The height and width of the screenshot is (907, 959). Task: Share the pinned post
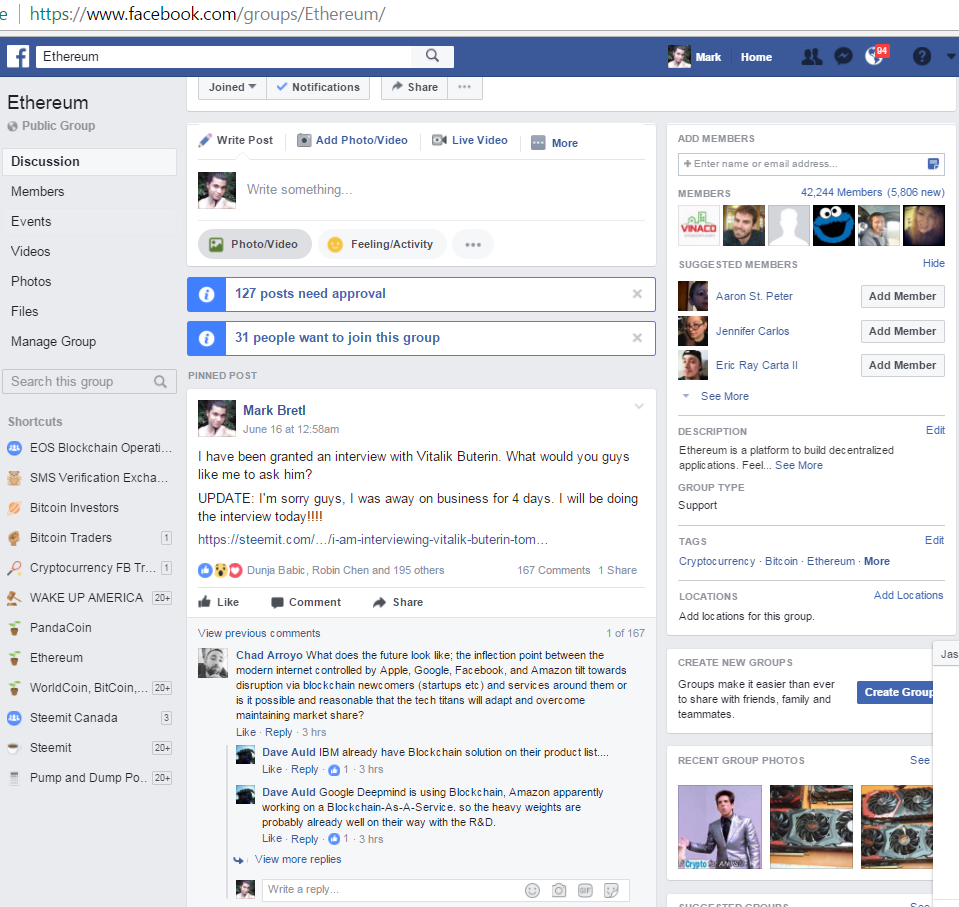(x=398, y=602)
